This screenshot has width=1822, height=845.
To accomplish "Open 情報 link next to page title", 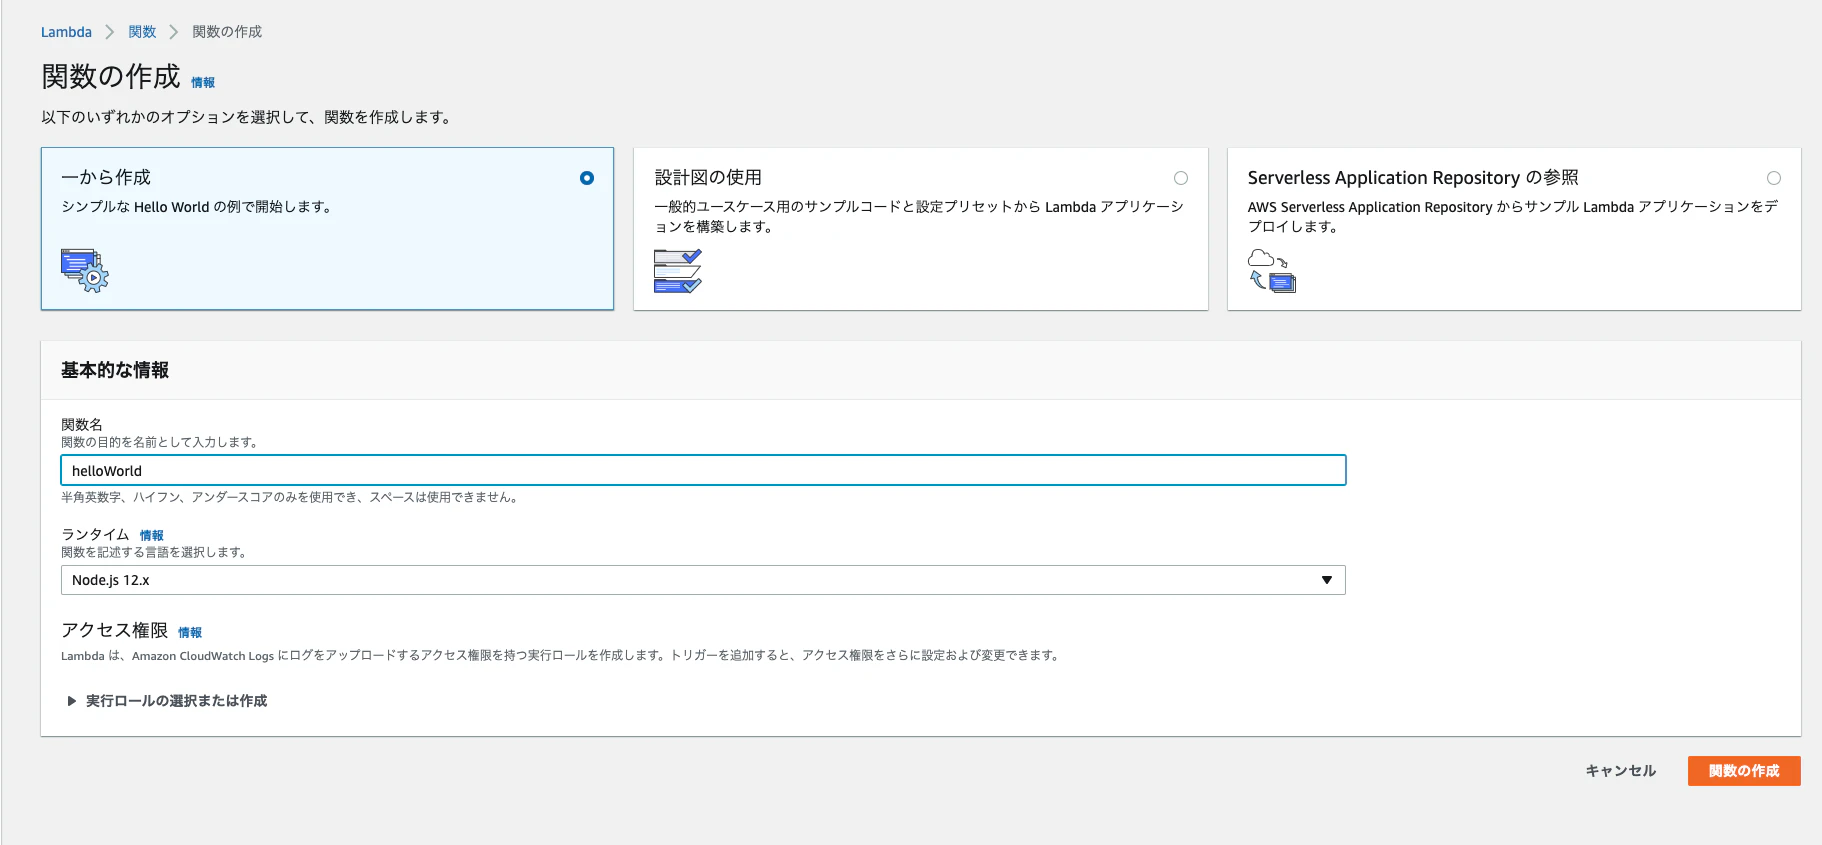I will pos(203,83).
